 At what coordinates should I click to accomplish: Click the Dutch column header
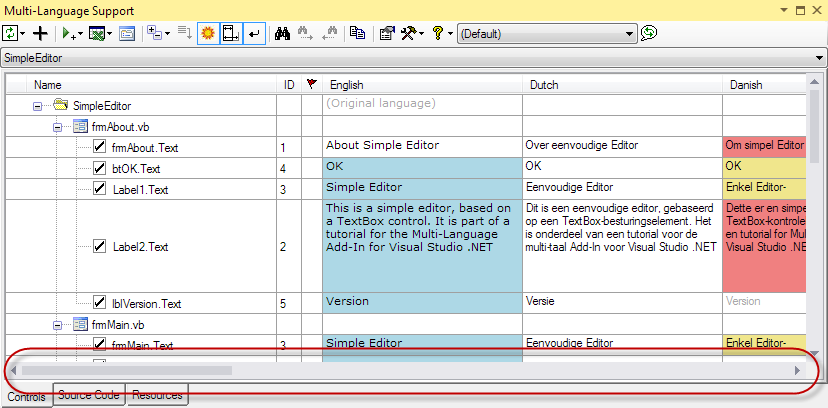tap(620, 85)
